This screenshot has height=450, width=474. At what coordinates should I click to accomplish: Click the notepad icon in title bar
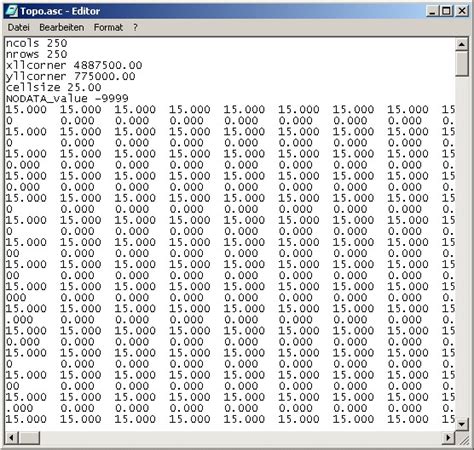coord(12,11)
